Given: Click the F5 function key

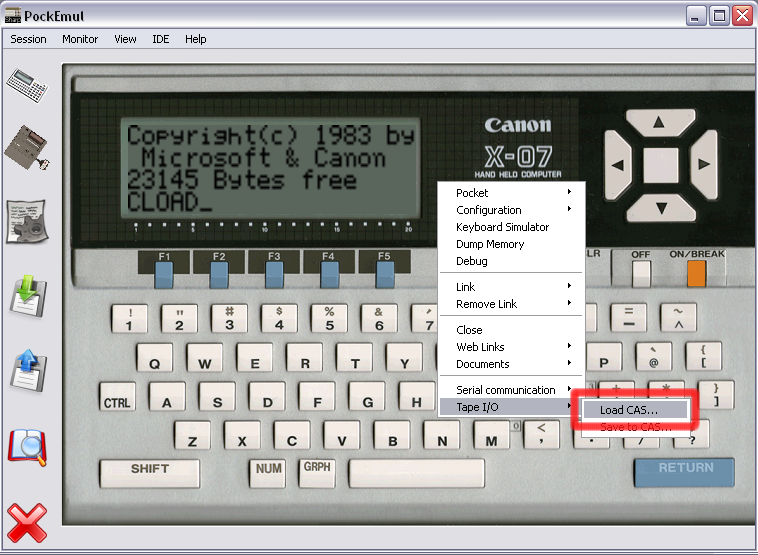Looking at the screenshot, I should click(x=385, y=275).
